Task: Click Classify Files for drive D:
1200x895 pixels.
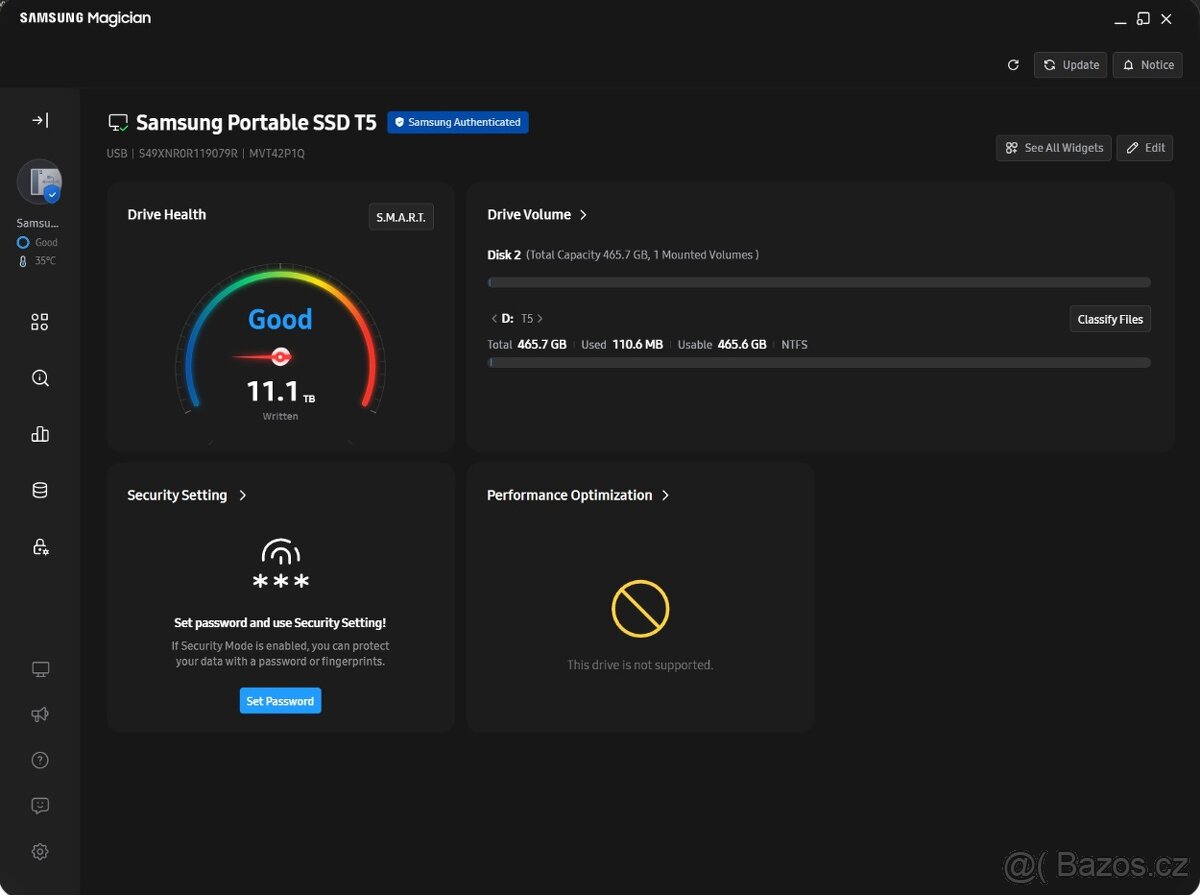Action: pyautogui.click(x=1110, y=318)
